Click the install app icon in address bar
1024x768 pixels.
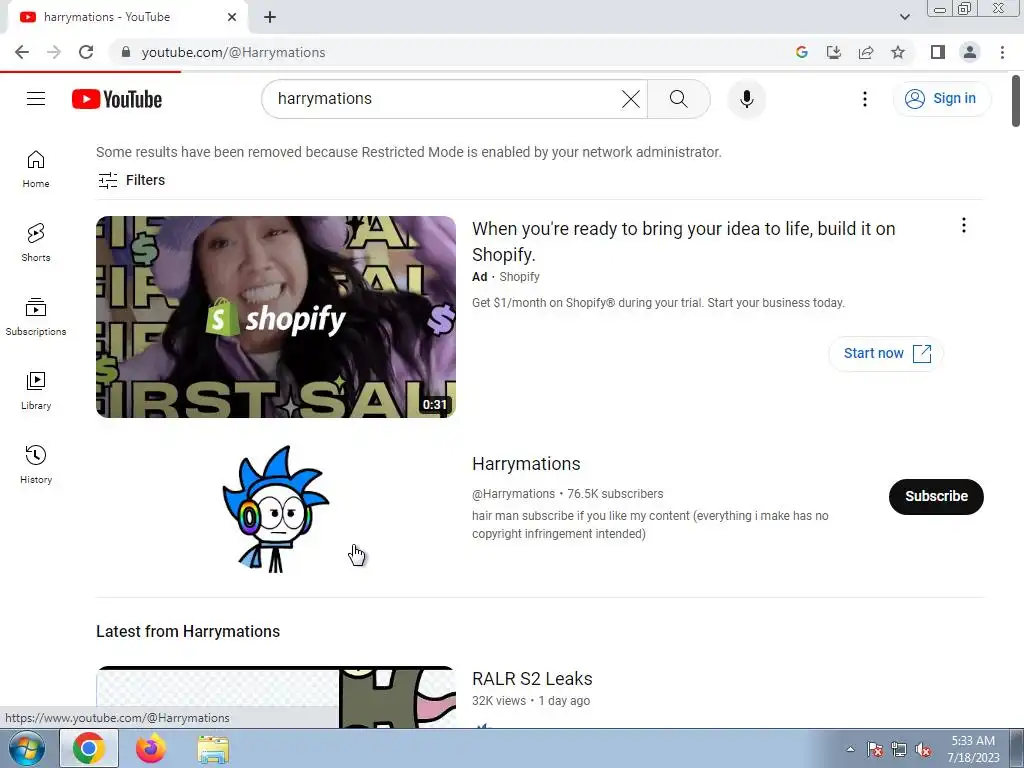[x=834, y=52]
